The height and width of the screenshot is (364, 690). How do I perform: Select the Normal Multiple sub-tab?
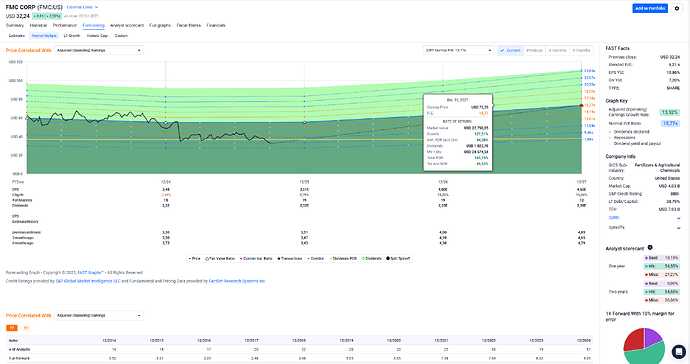44,36
